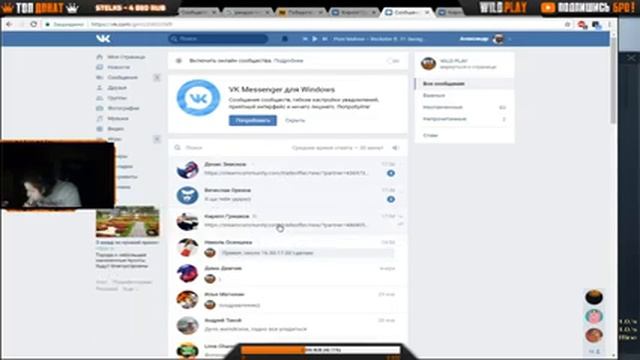The height and width of the screenshot is (360, 640).
Task: Click Подробнее link beside community online notice
Action: pos(289,61)
